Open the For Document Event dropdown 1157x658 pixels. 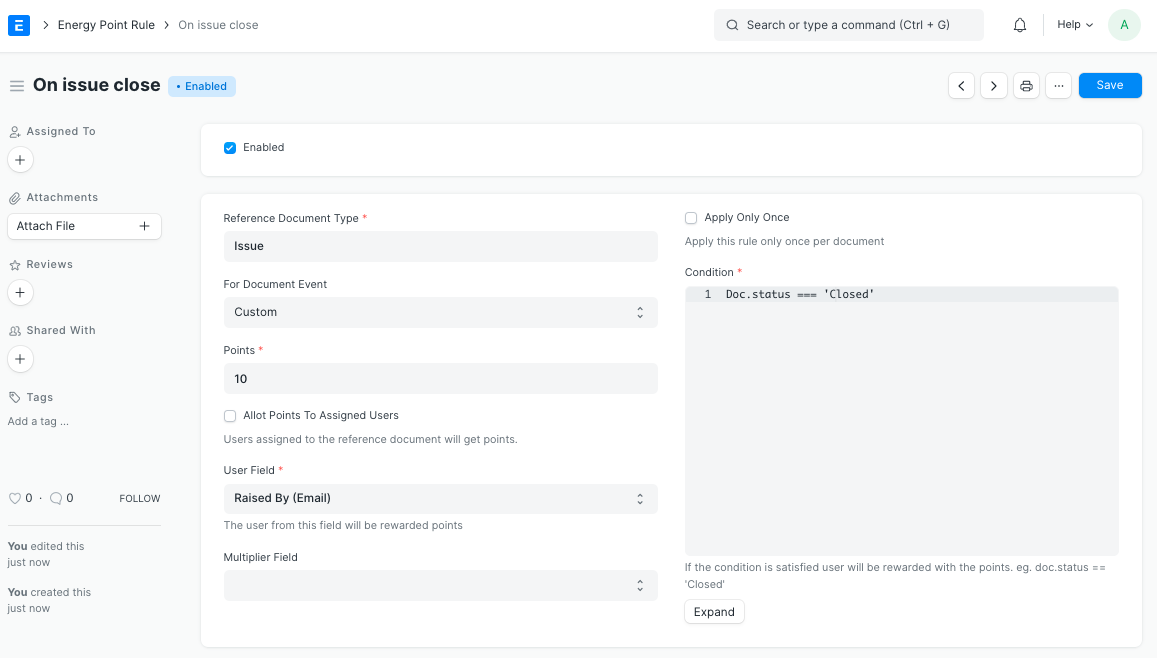(440, 312)
